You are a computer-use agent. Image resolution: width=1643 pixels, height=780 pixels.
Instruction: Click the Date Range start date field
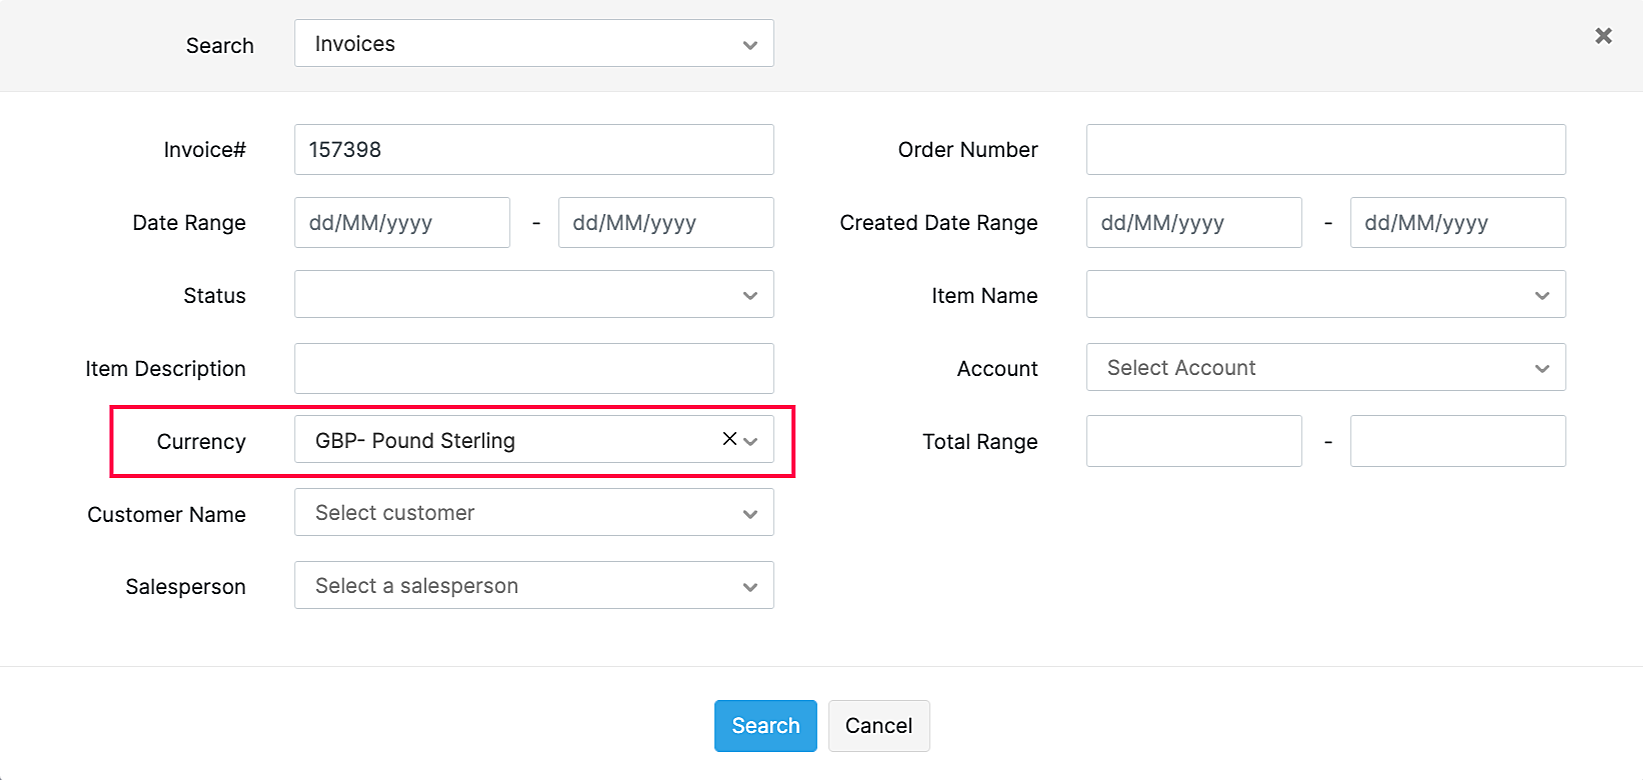click(x=402, y=223)
